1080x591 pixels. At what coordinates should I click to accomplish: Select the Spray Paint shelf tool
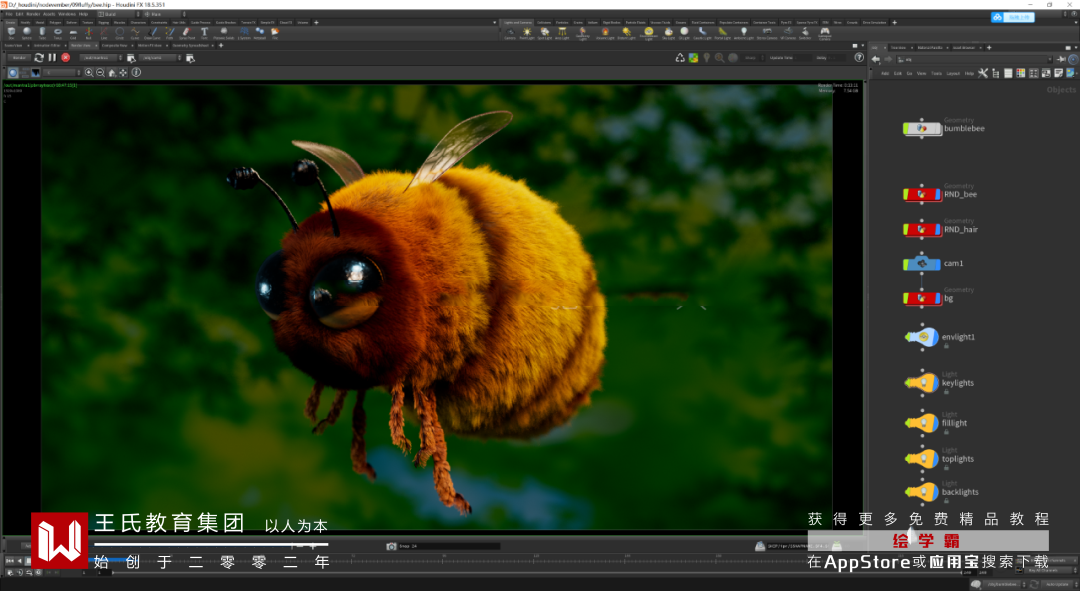point(187,32)
